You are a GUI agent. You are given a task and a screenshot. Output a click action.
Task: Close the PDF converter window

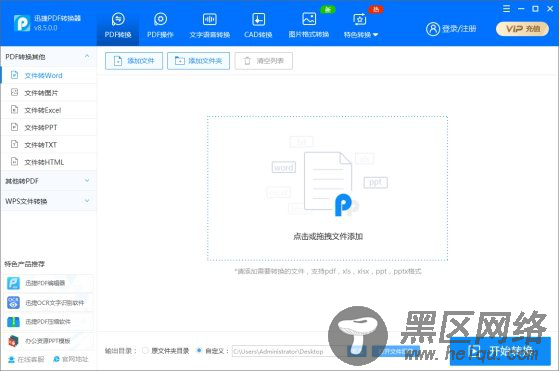click(550, 9)
